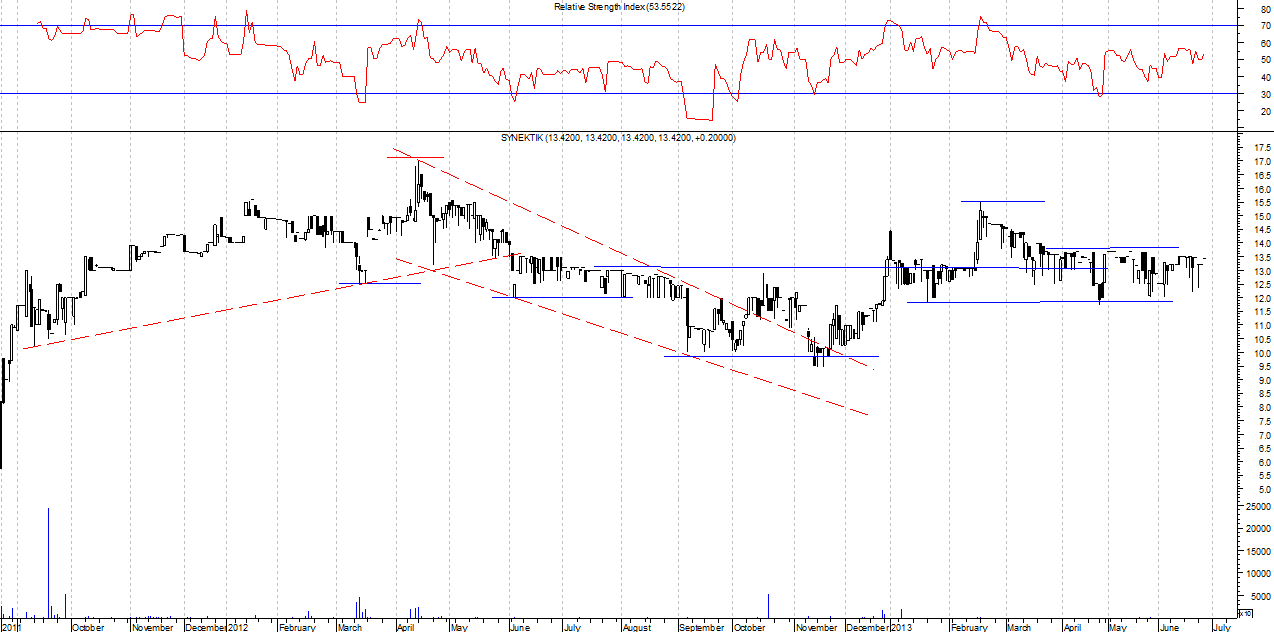Click the 2013 year label on time axis
The image size is (1274, 632).
(x=901, y=627)
